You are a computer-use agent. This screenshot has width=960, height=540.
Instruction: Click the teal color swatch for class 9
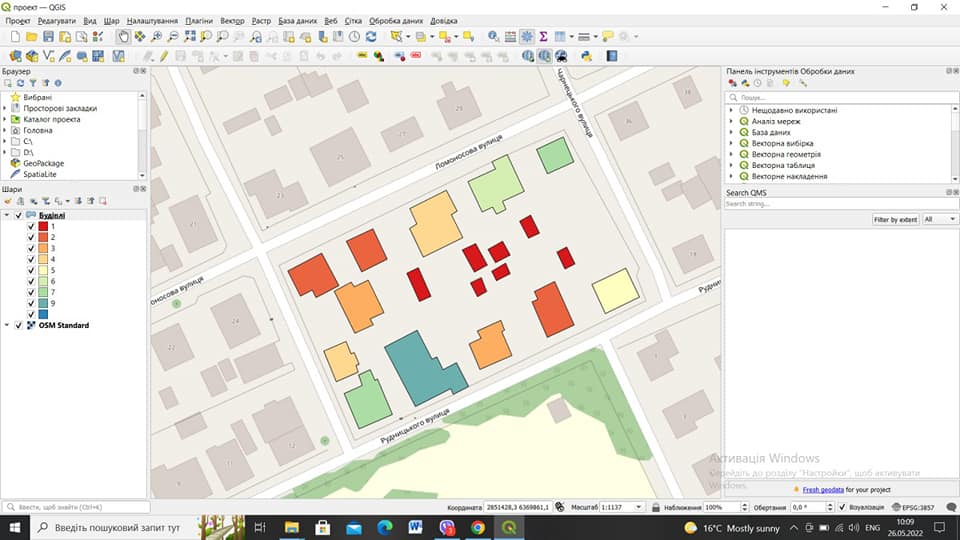(43, 303)
